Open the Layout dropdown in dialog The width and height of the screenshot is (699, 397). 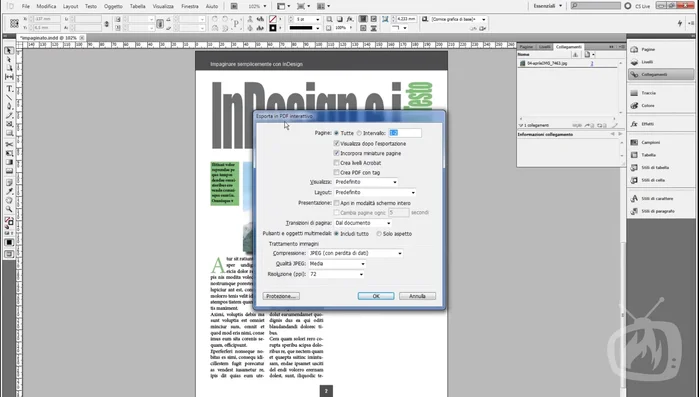[375, 192]
